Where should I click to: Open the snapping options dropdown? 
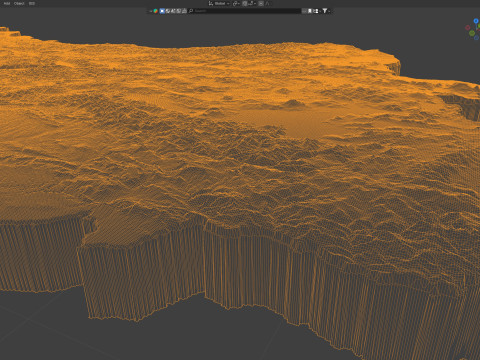(252, 3)
